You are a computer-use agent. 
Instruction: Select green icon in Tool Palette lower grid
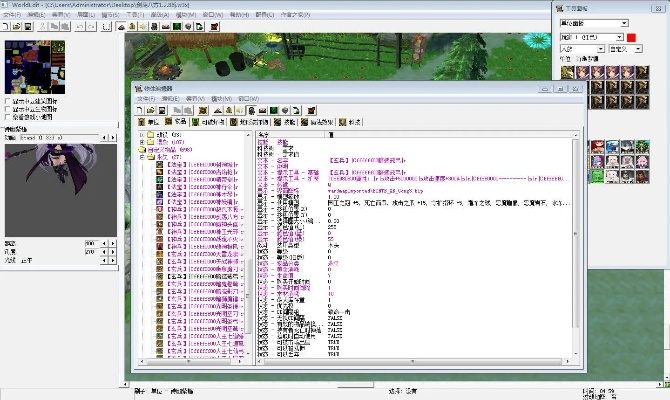point(597,176)
